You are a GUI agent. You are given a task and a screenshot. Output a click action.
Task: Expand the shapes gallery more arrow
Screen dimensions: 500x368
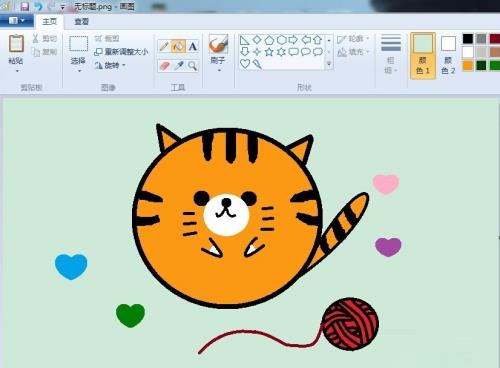(329, 63)
